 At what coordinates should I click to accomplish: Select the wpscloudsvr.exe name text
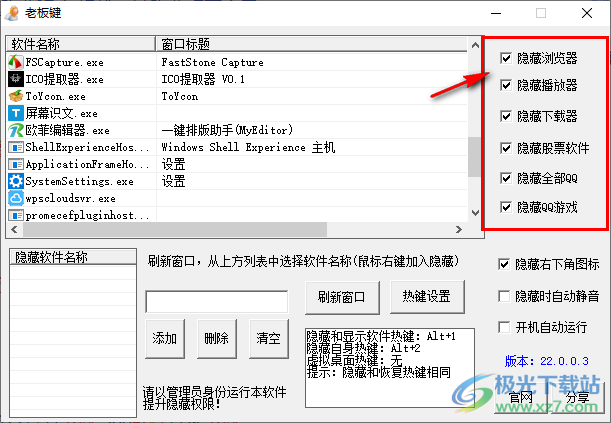tap(71, 199)
